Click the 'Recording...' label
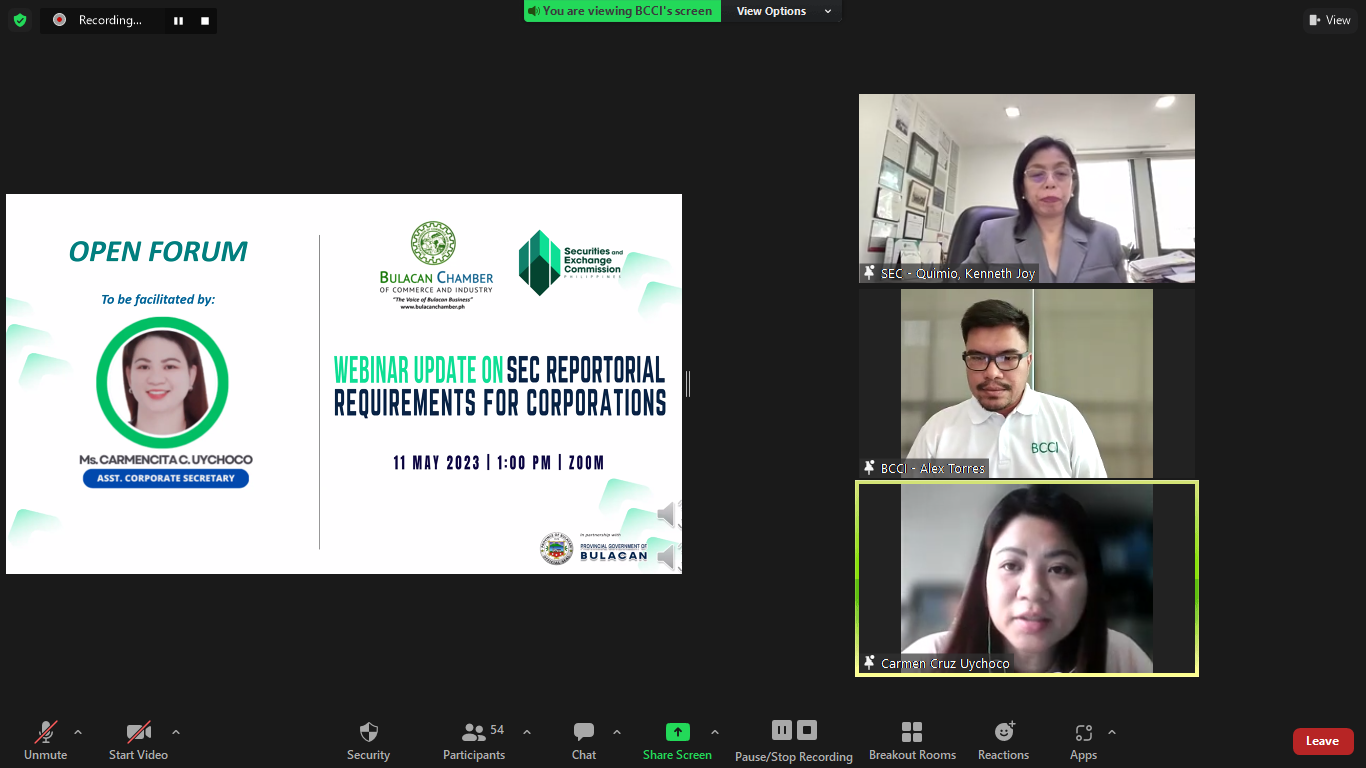Screen dimensions: 1366x768 click(x=110, y=20)
